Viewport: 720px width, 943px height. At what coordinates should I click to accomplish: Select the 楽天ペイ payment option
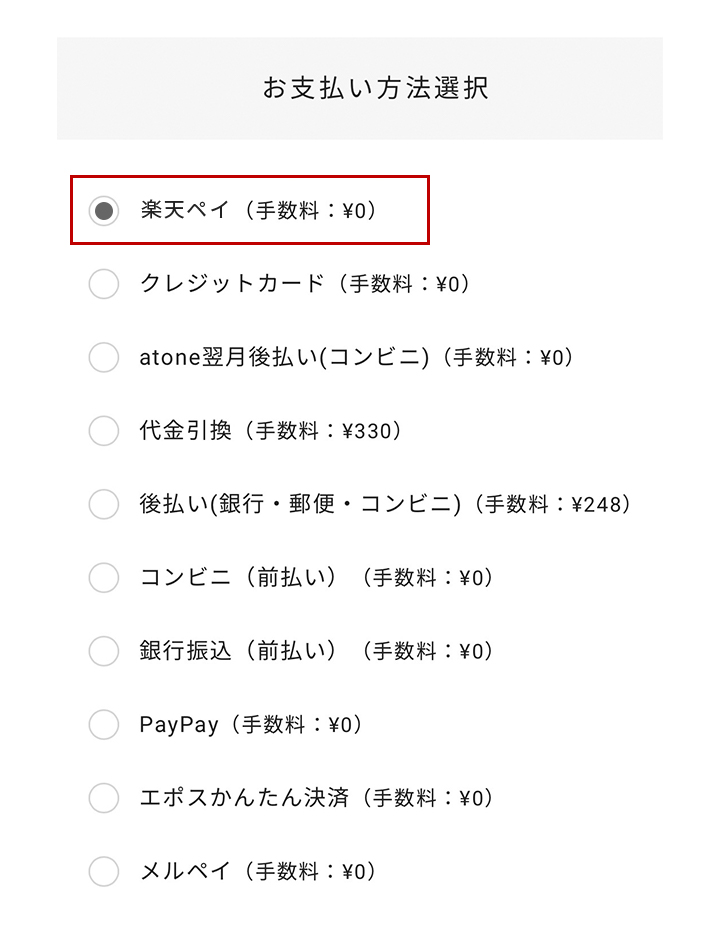click(103, 210)
